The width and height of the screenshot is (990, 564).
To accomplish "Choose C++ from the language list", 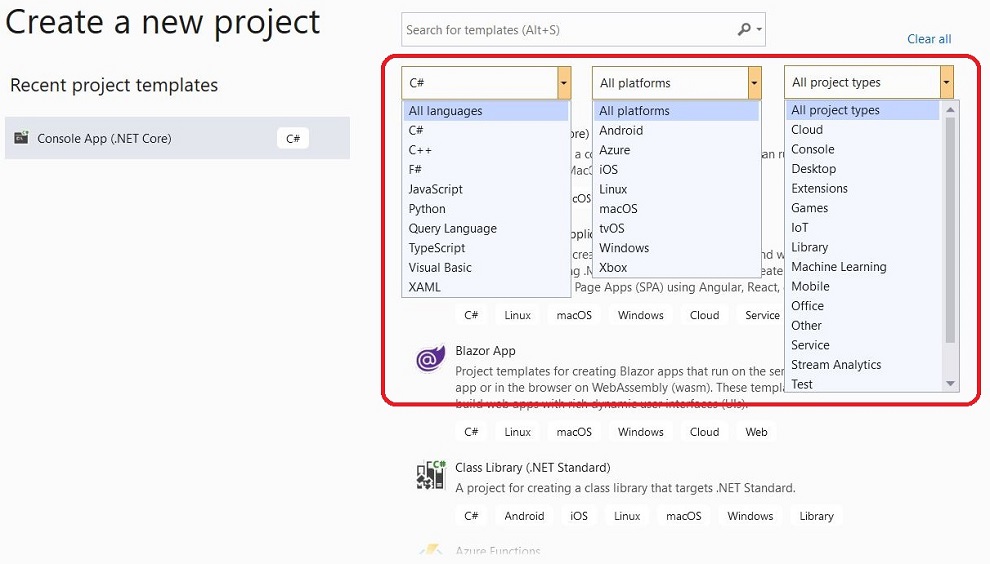I will 486,150.
